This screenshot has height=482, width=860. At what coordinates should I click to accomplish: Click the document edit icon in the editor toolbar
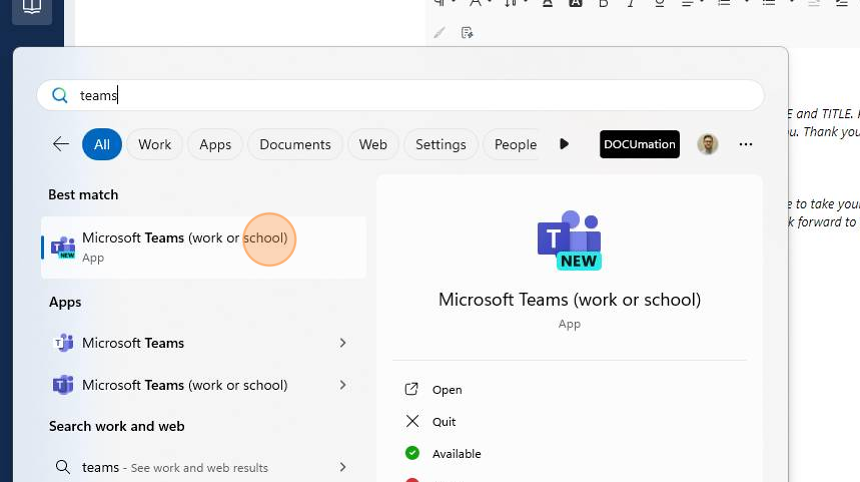(467, 33)
